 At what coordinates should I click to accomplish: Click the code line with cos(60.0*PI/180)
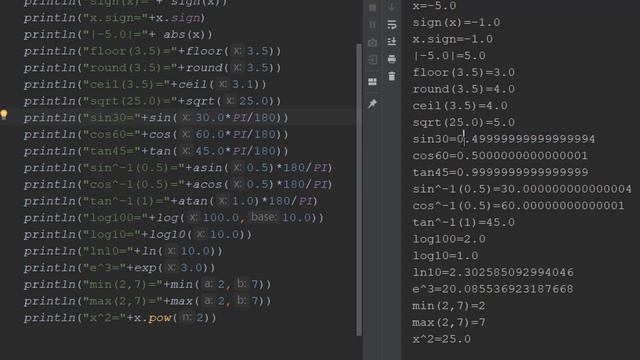(x=156, y=135)
